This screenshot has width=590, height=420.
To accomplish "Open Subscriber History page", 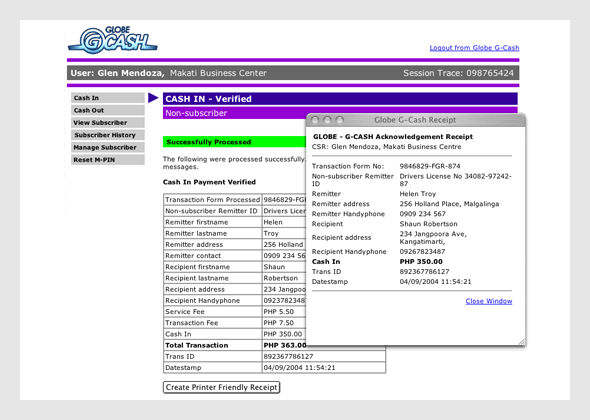I will tap(108, 135).
